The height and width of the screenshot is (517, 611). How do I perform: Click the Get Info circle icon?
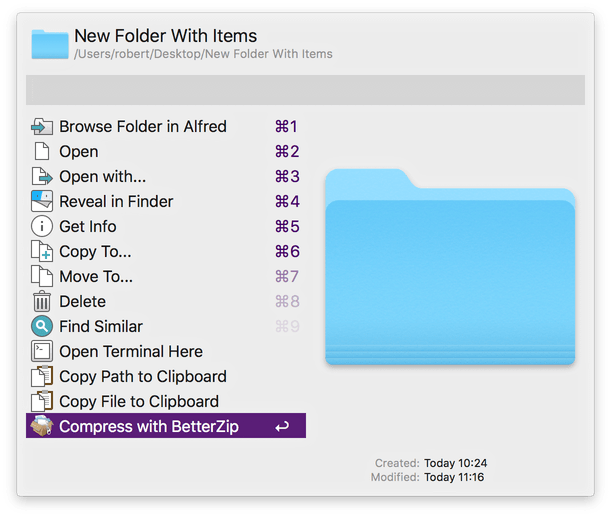coord(42,227)
